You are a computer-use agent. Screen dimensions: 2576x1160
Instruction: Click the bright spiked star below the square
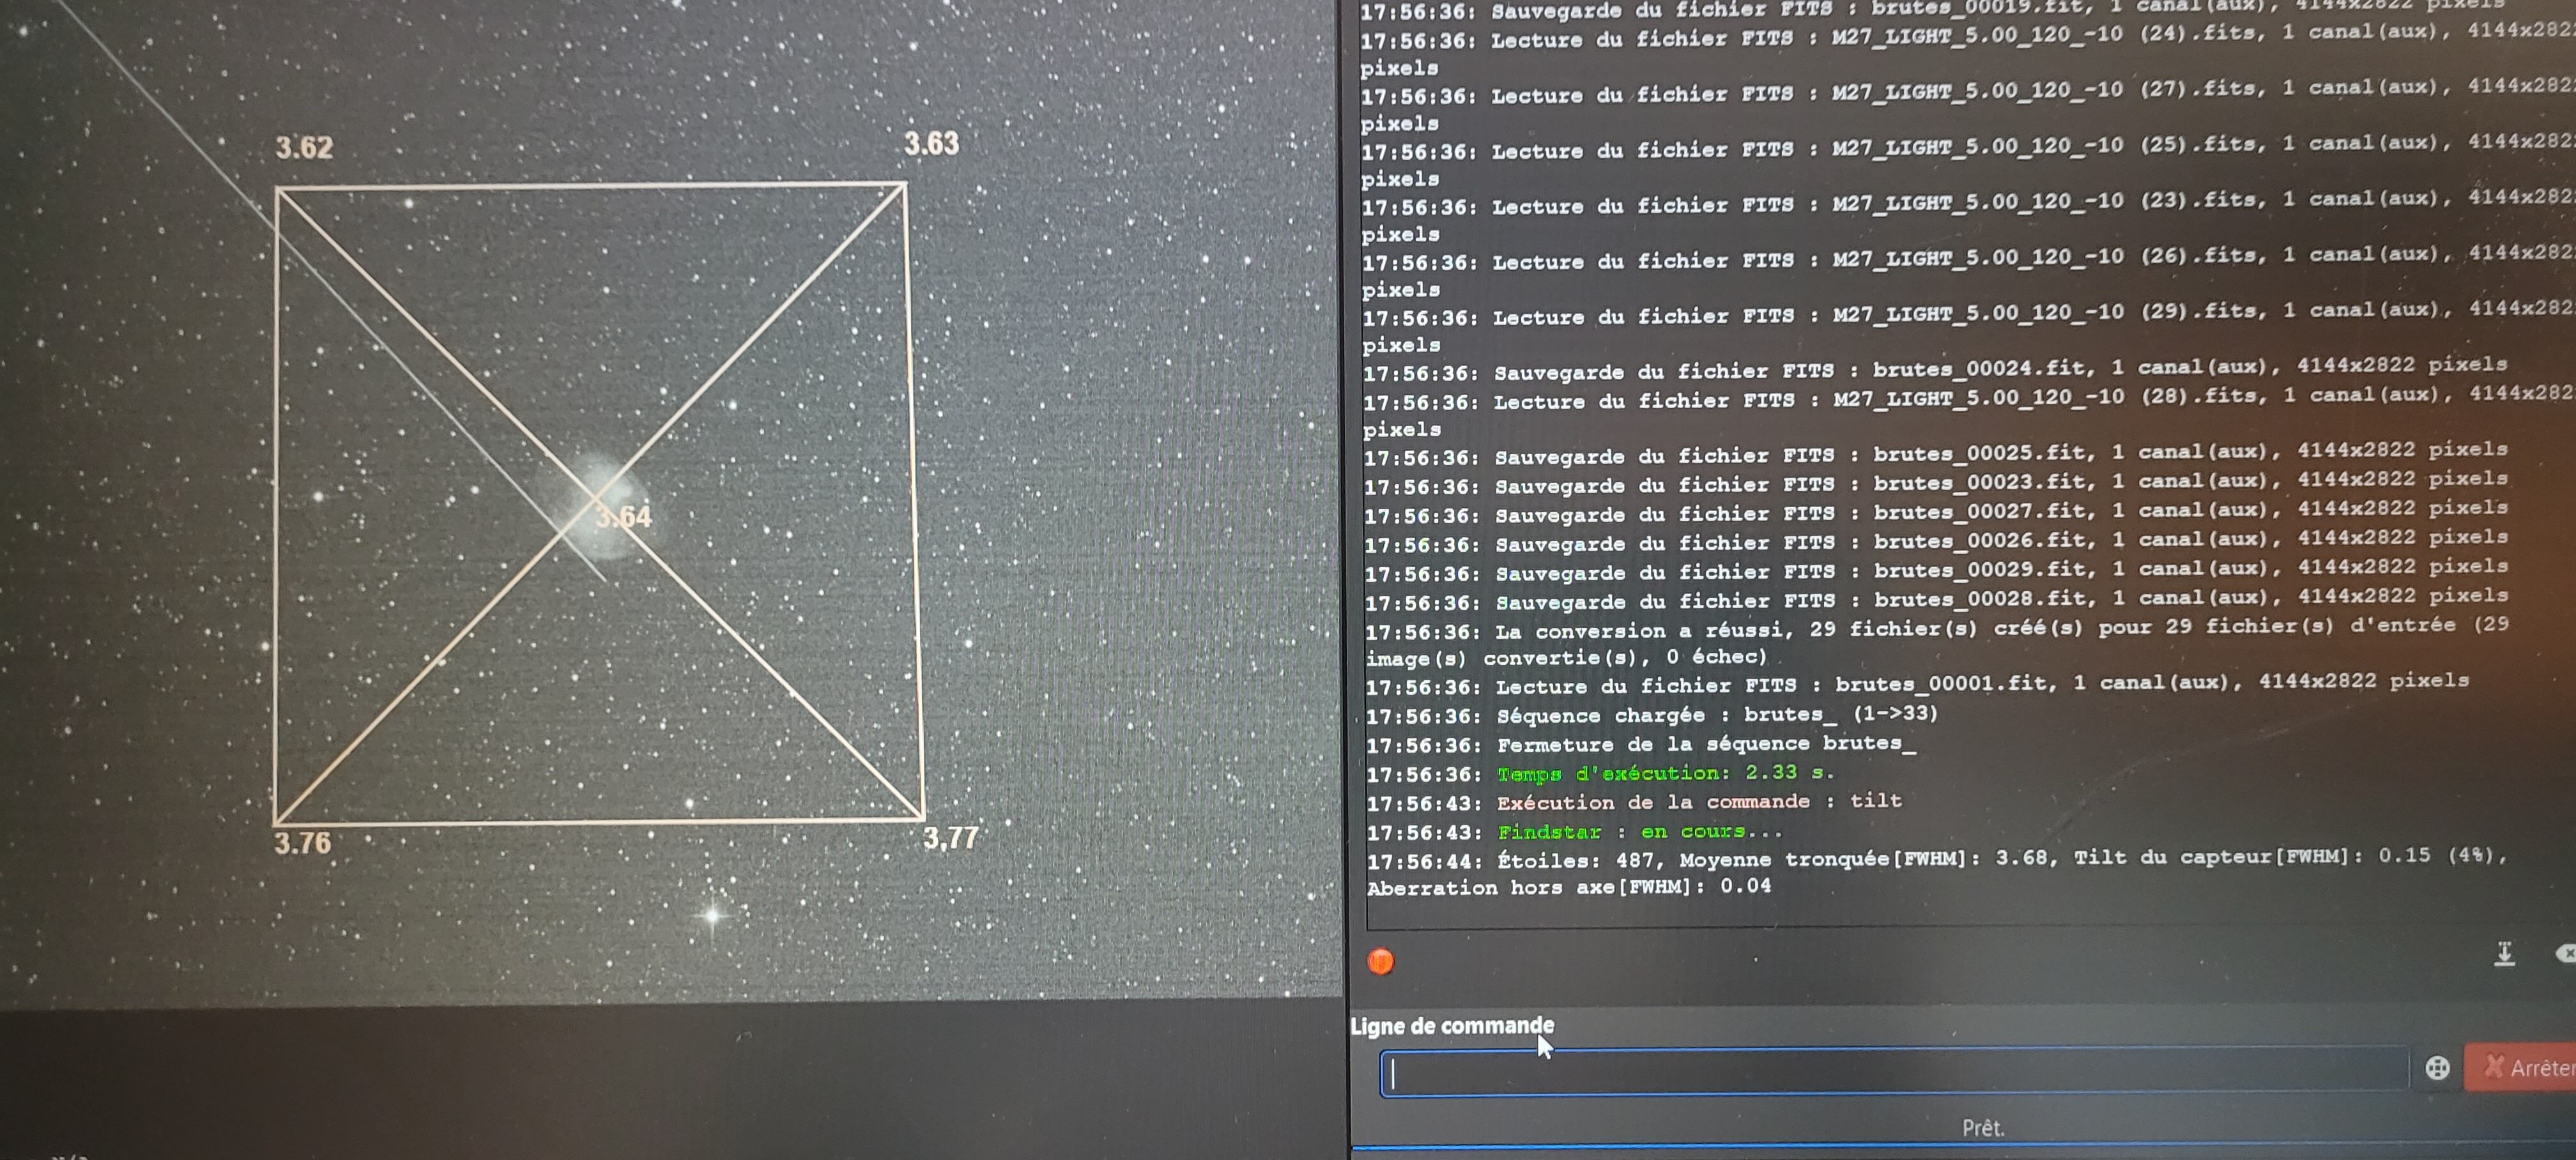coord(712,913)
